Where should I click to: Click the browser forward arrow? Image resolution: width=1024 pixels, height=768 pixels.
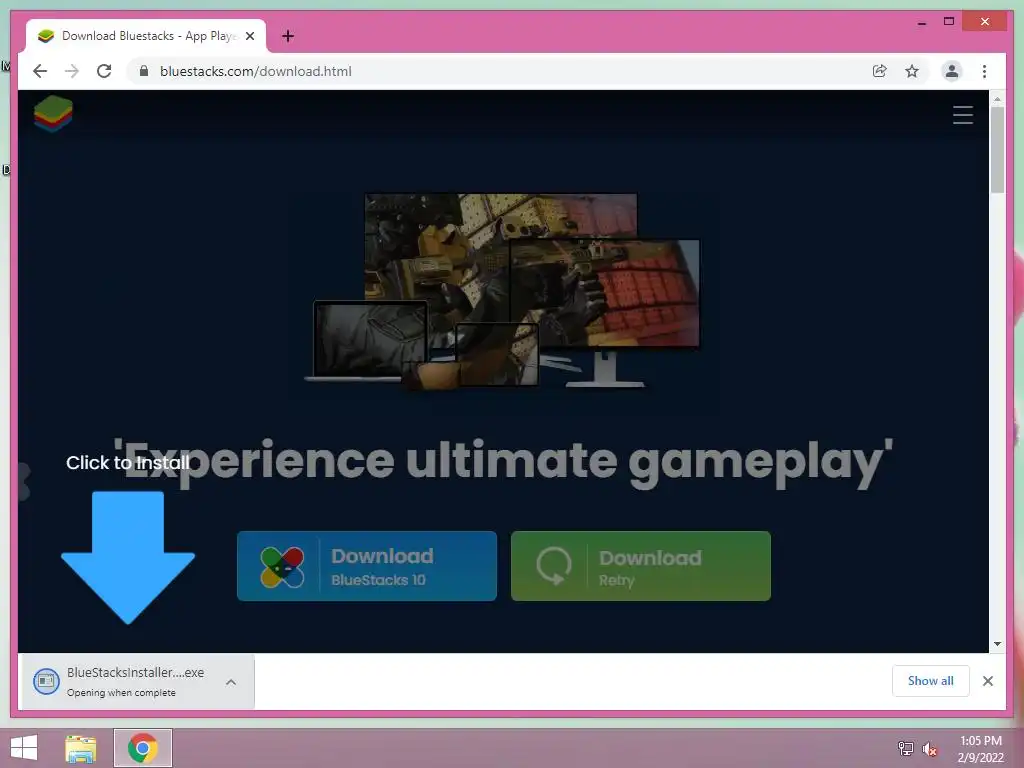[72, 71]
